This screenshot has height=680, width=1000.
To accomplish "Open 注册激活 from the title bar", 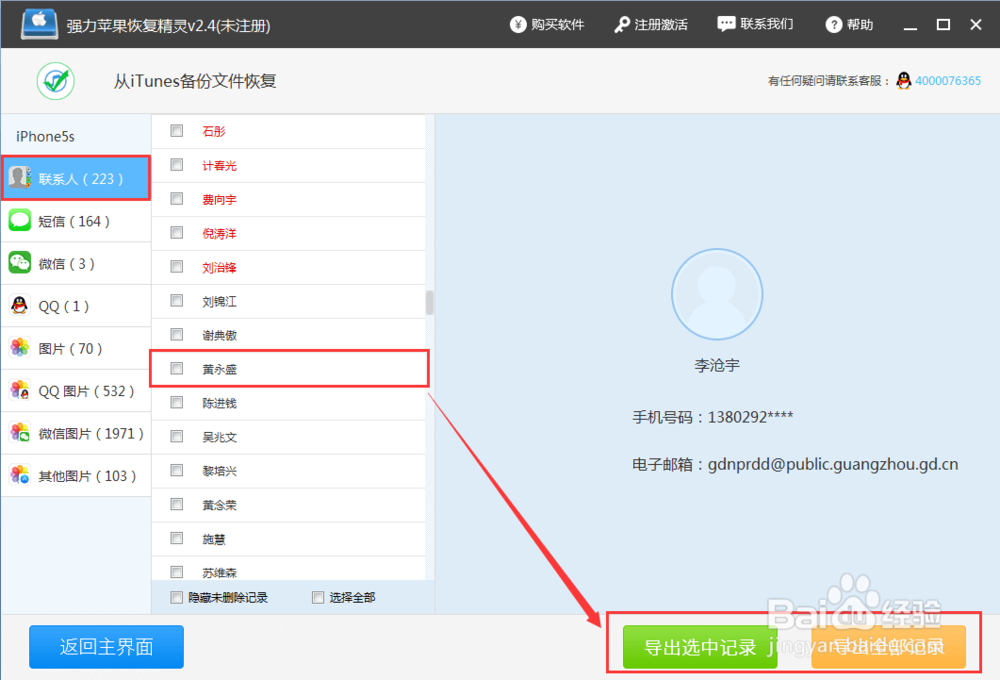I will [651, 25].
